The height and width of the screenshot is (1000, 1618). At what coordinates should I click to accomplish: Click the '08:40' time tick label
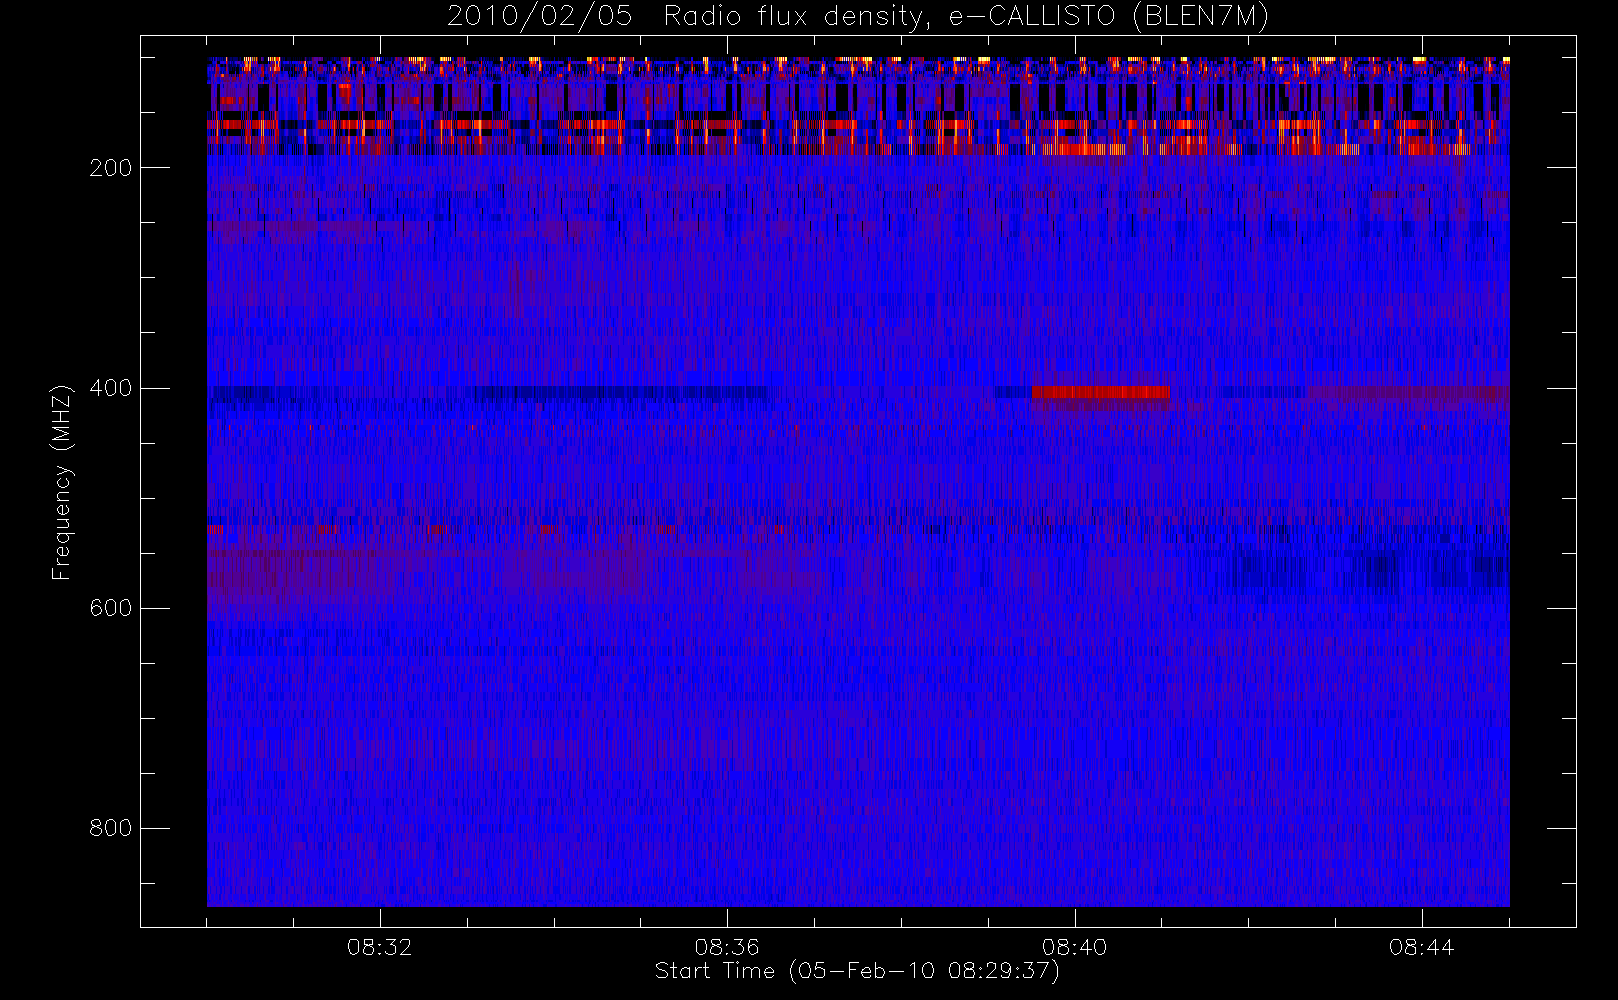(1075, 947)
